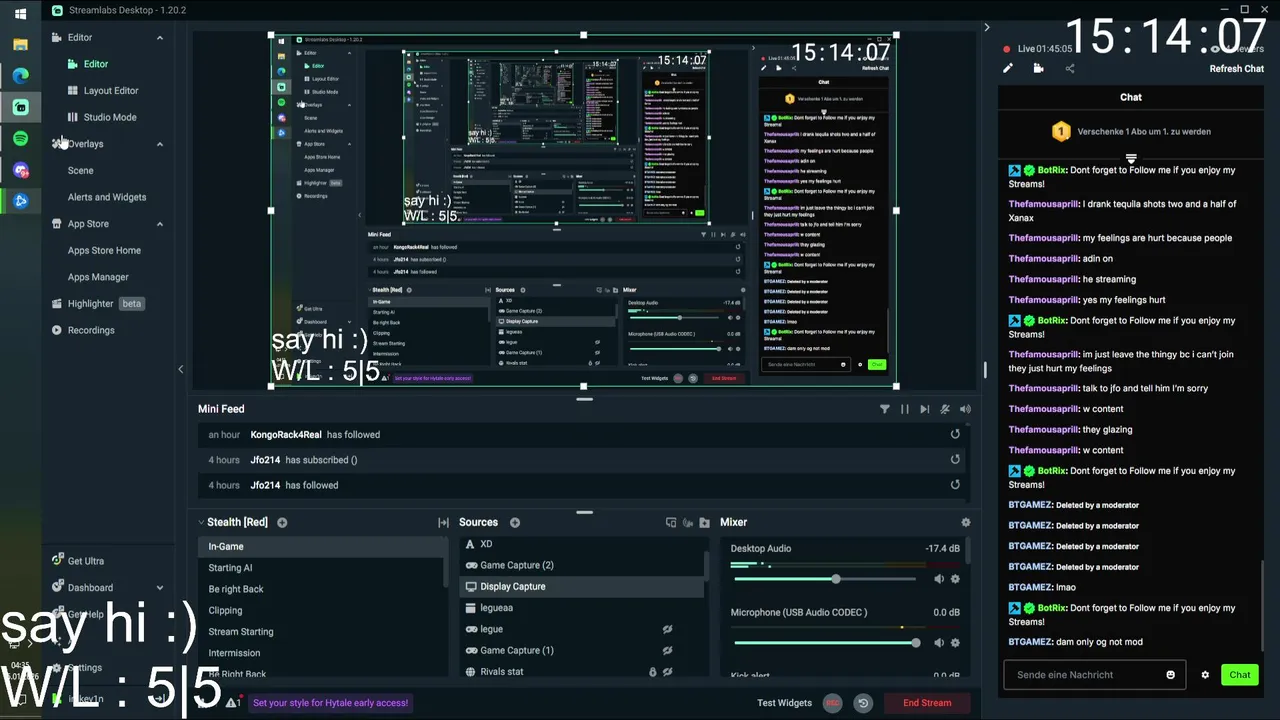1280x720 pixels.
Task: Expand the Dashboard section chevron
Action: [x=159, y=588]
